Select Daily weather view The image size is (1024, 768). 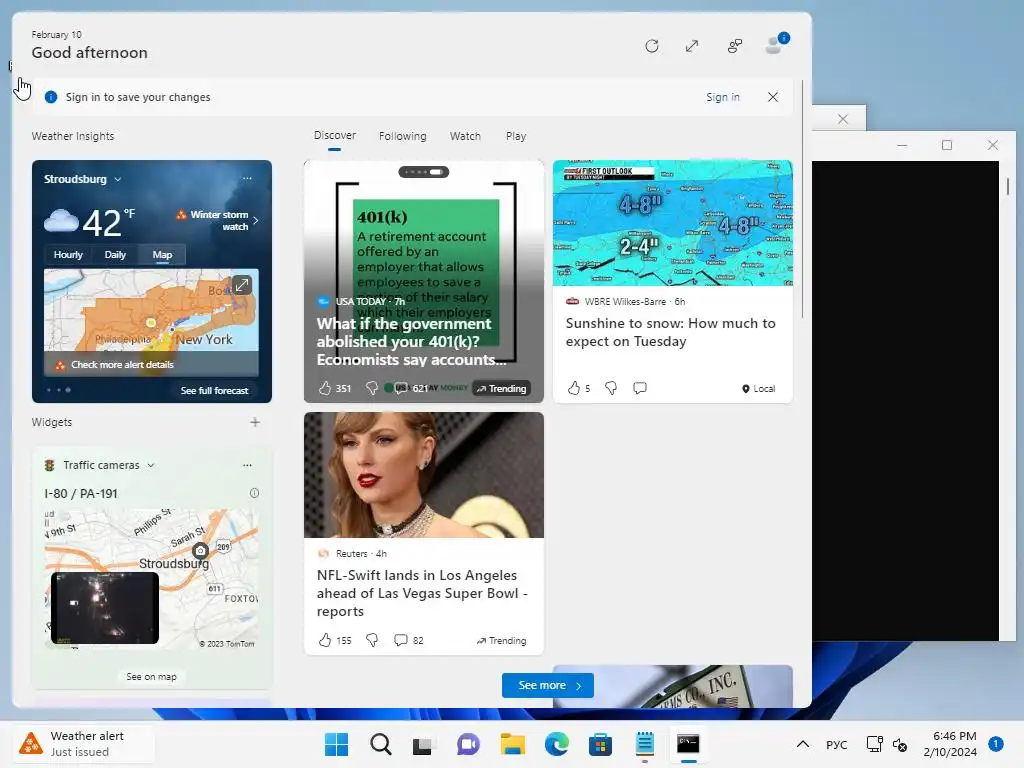(115, 255)
